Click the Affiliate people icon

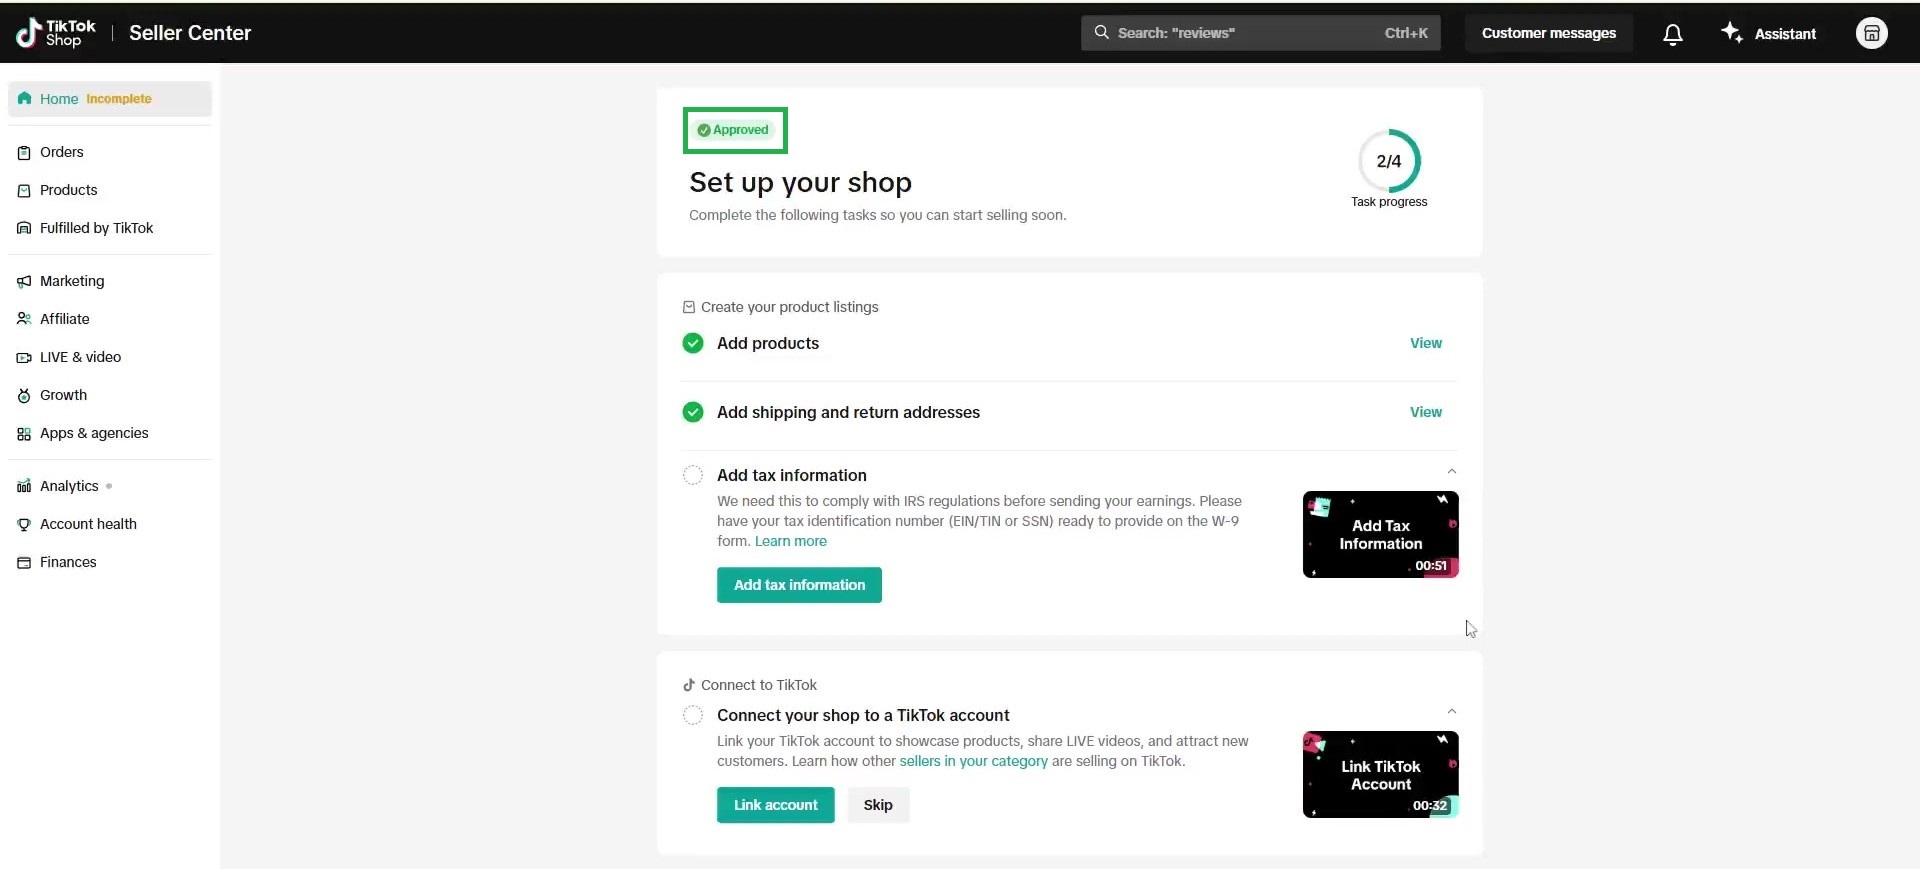point(24,319)
